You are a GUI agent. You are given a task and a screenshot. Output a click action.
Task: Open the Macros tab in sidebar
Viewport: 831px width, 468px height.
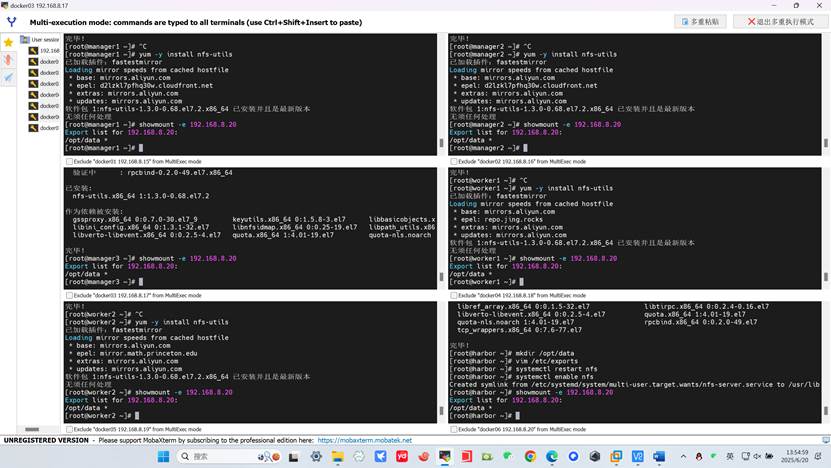[8, 77]
